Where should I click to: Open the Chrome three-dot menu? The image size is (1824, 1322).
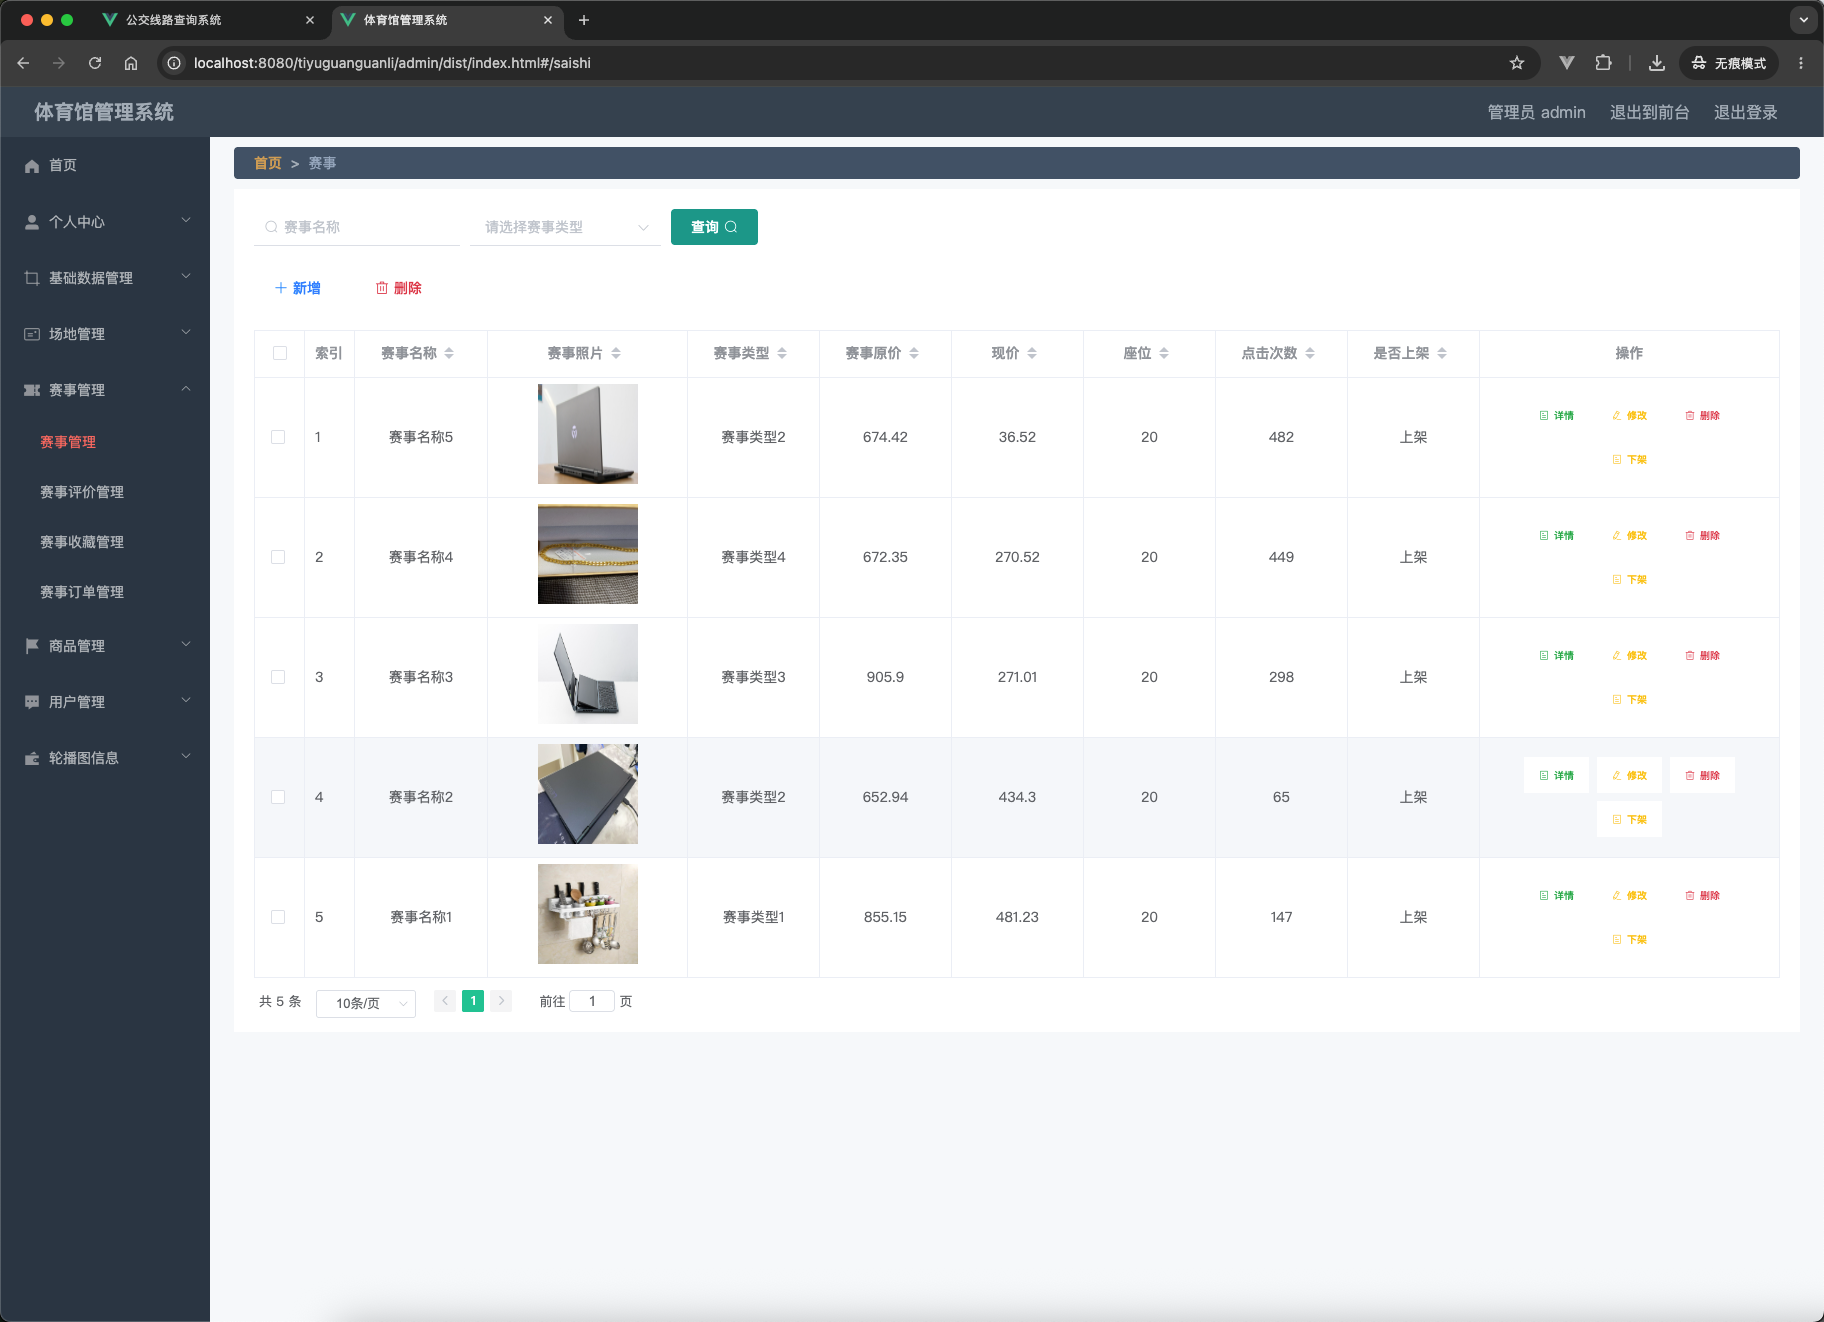(x=1801, y=63)
